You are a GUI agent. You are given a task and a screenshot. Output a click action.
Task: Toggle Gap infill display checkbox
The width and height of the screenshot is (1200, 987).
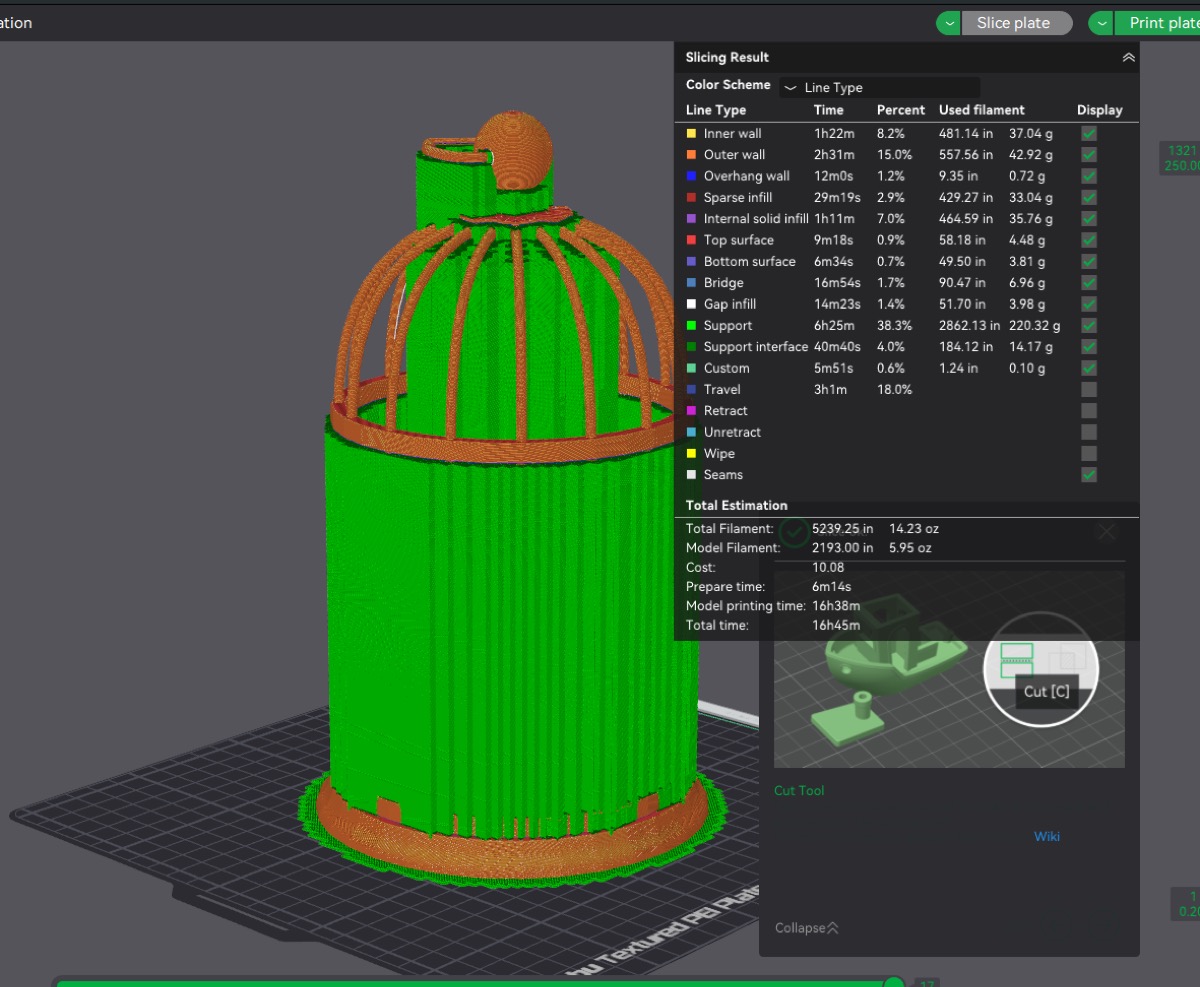click(x=1089, y=304)
